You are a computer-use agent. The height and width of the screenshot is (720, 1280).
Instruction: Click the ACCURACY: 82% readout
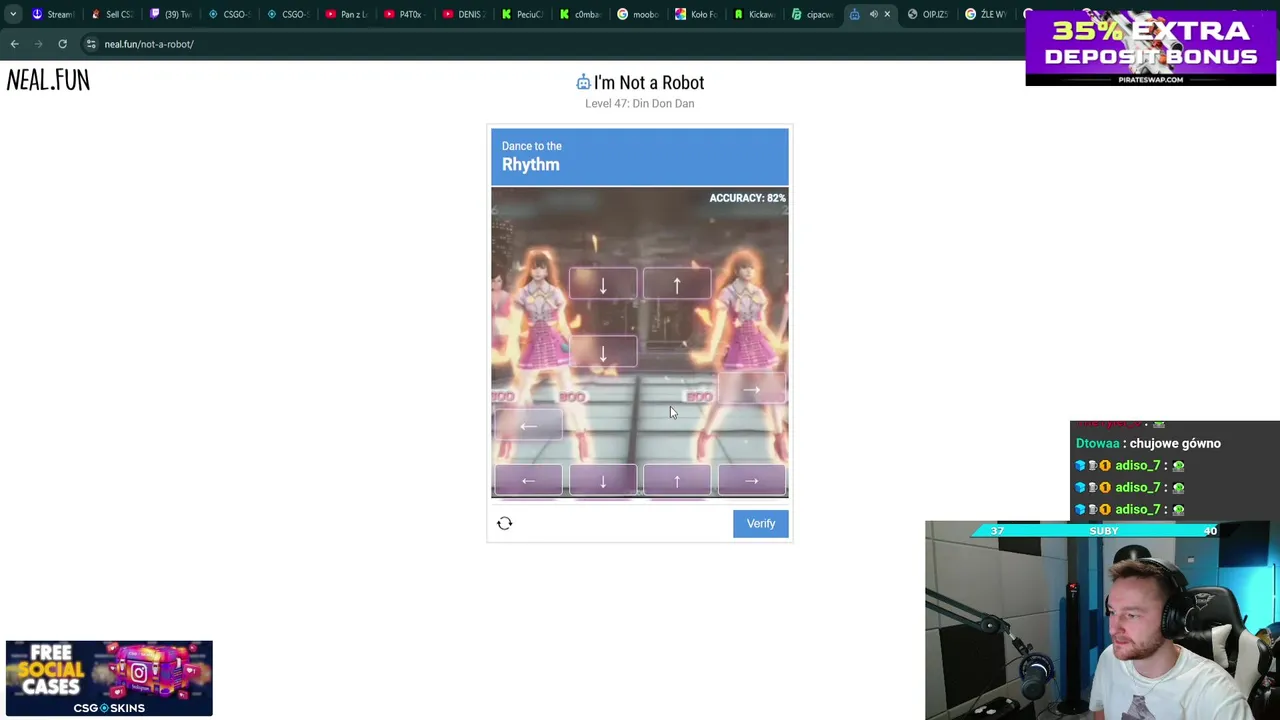click(747, 198)
